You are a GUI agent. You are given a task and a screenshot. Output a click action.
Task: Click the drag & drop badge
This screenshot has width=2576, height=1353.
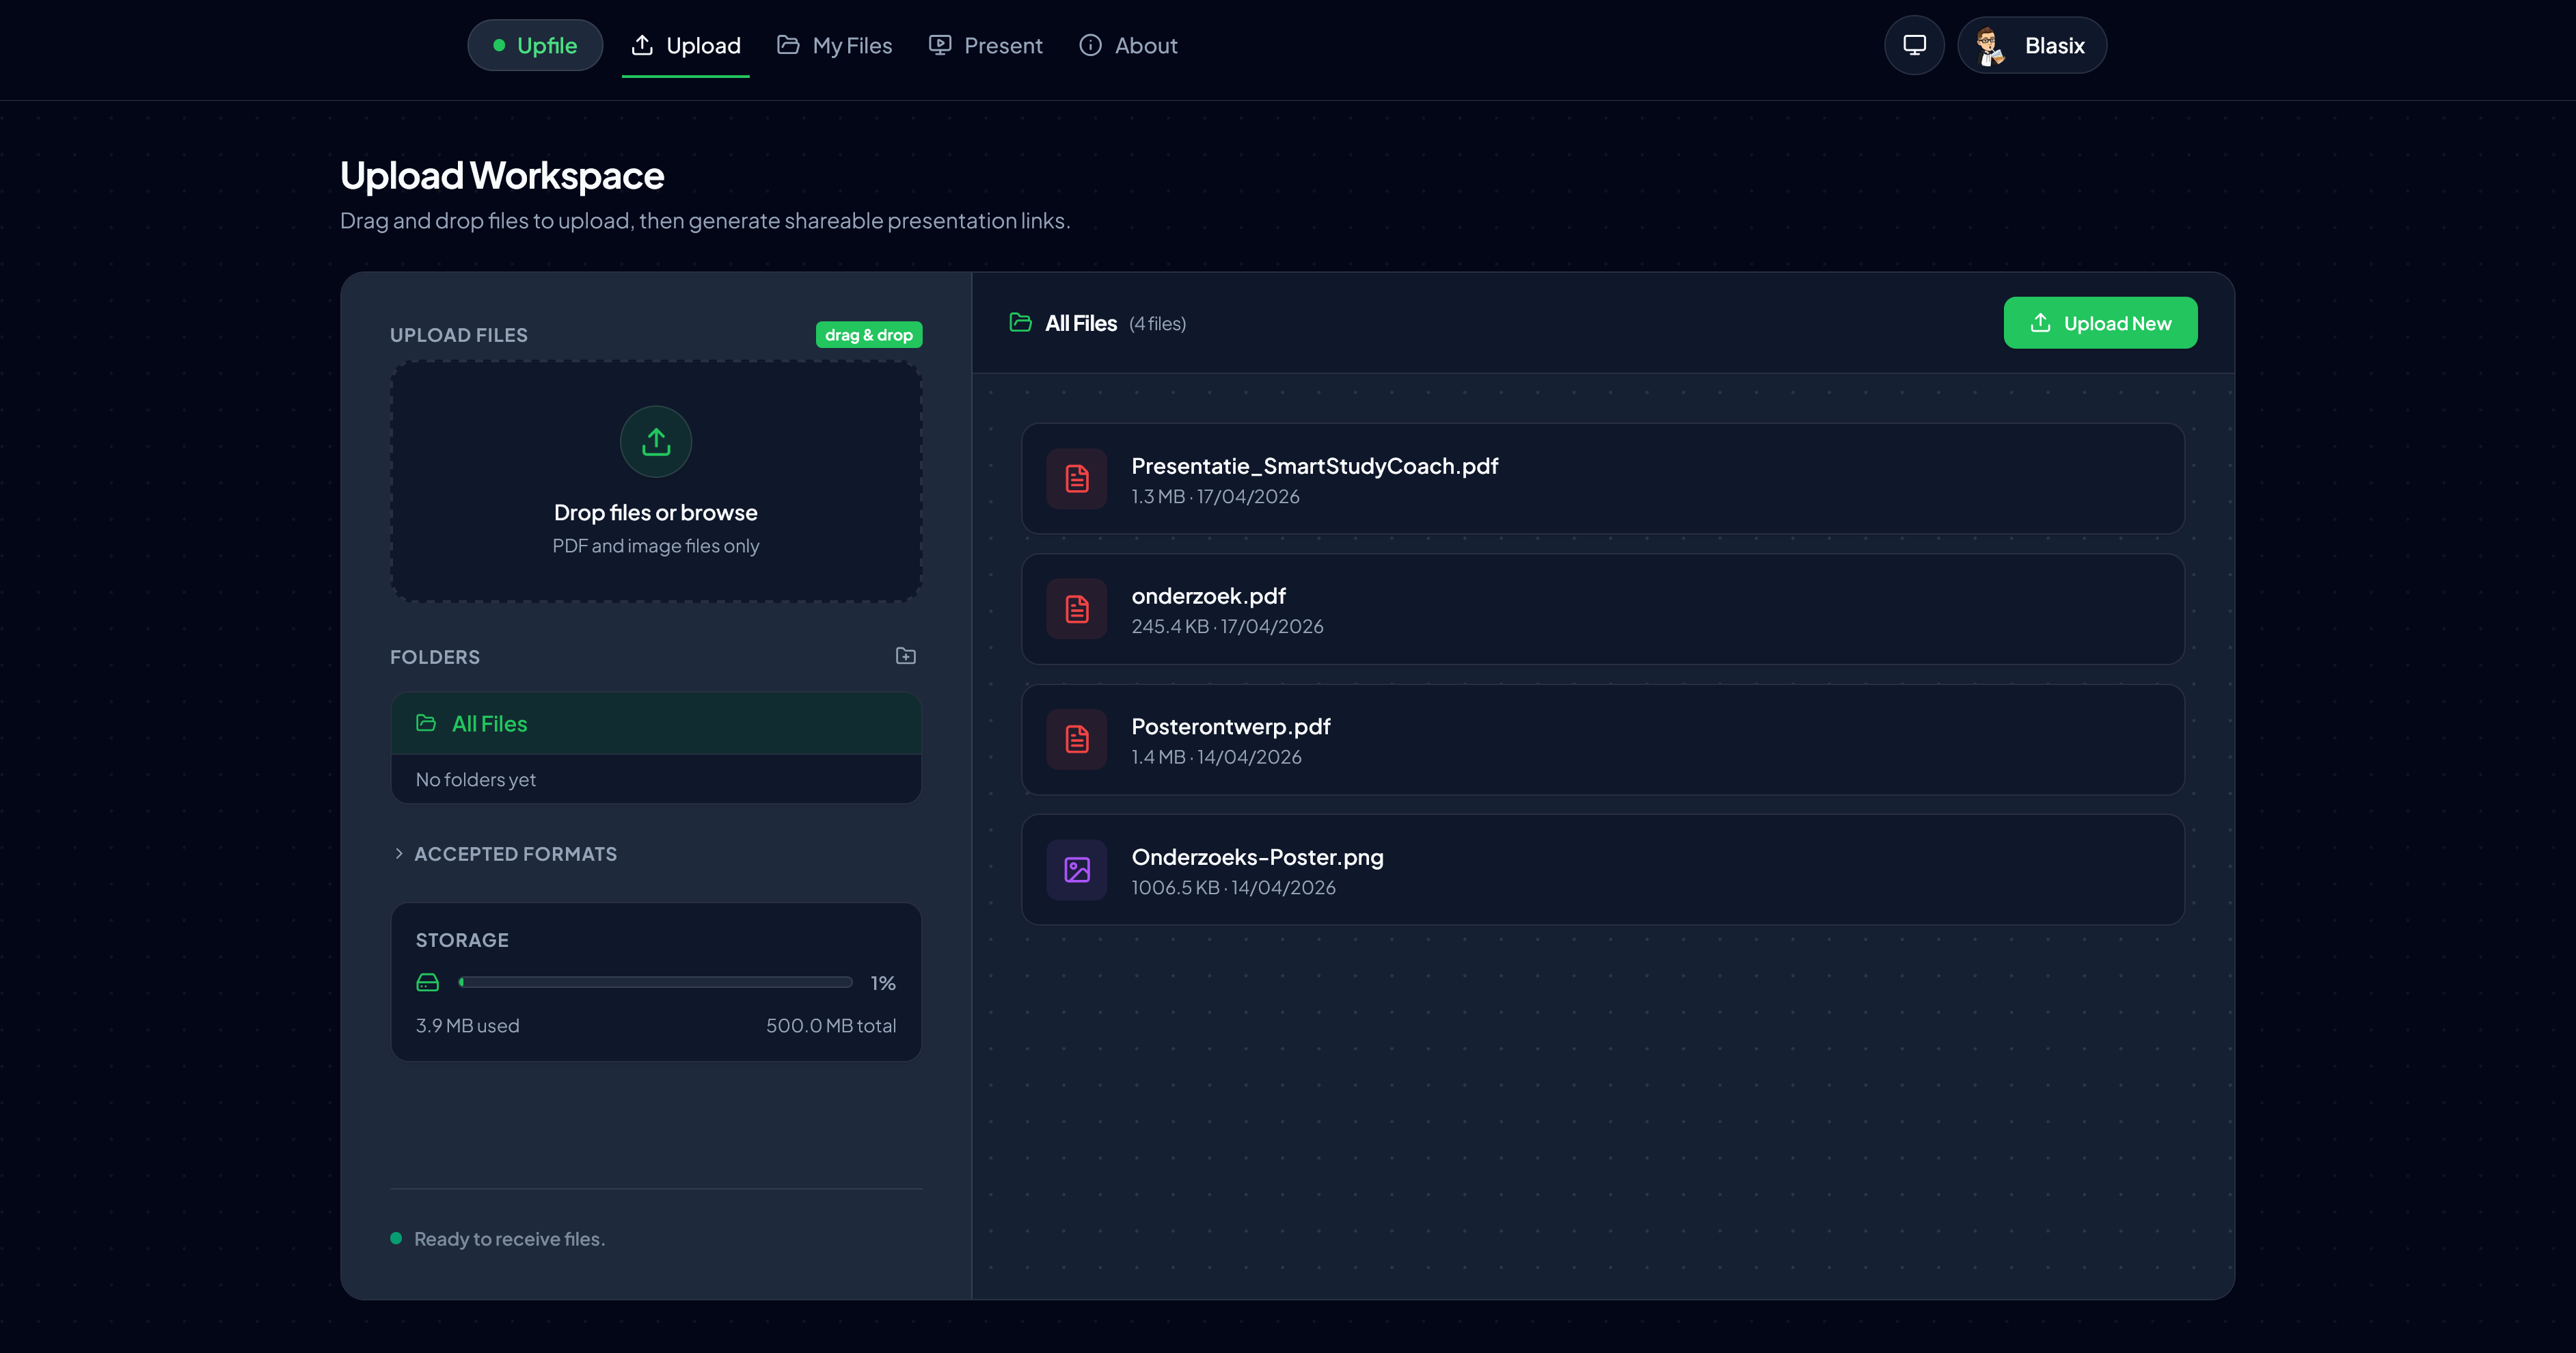pos(869,335)
